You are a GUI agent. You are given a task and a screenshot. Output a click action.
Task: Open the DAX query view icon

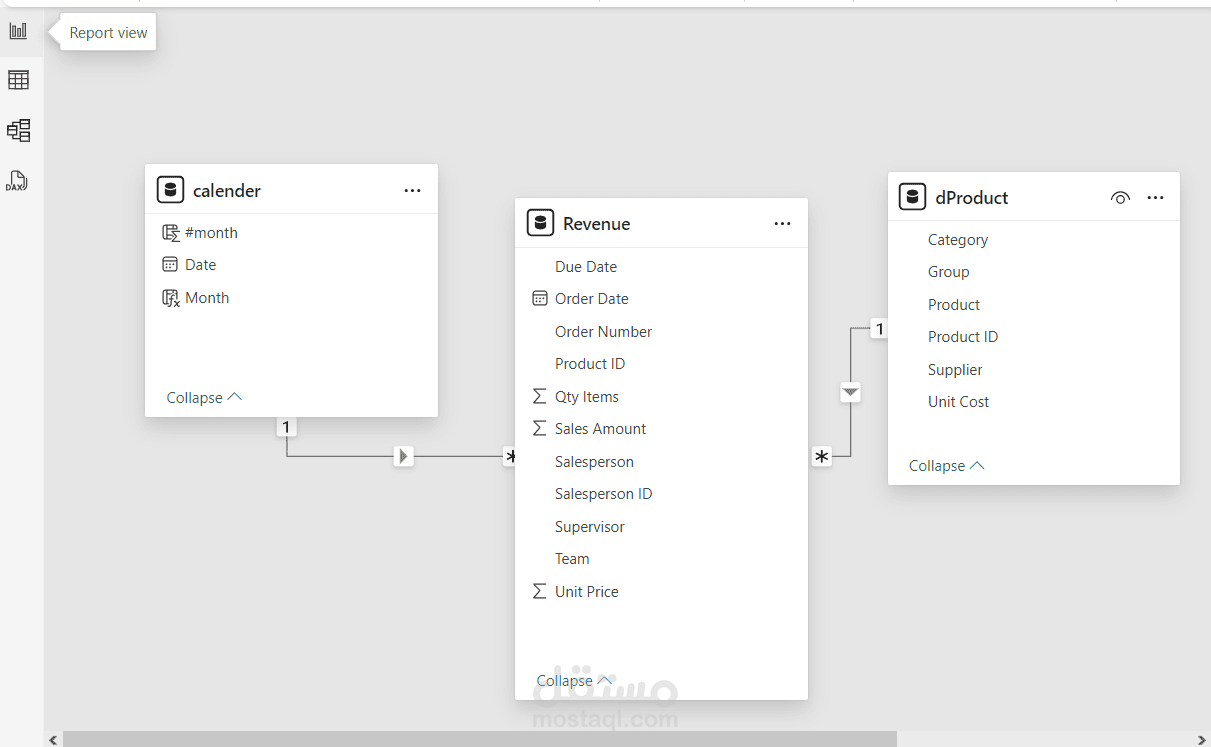click(x=17, y=181)
